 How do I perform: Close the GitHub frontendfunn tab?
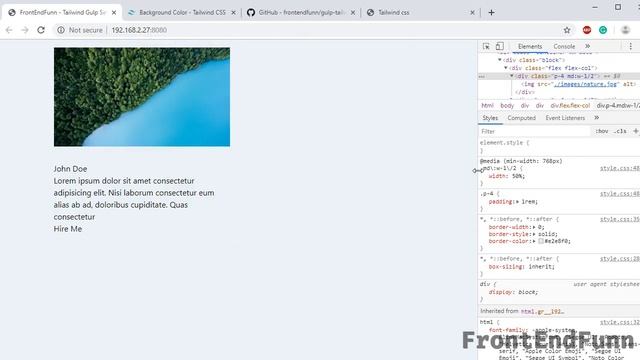pyautogui.click(x=353, y=13)
